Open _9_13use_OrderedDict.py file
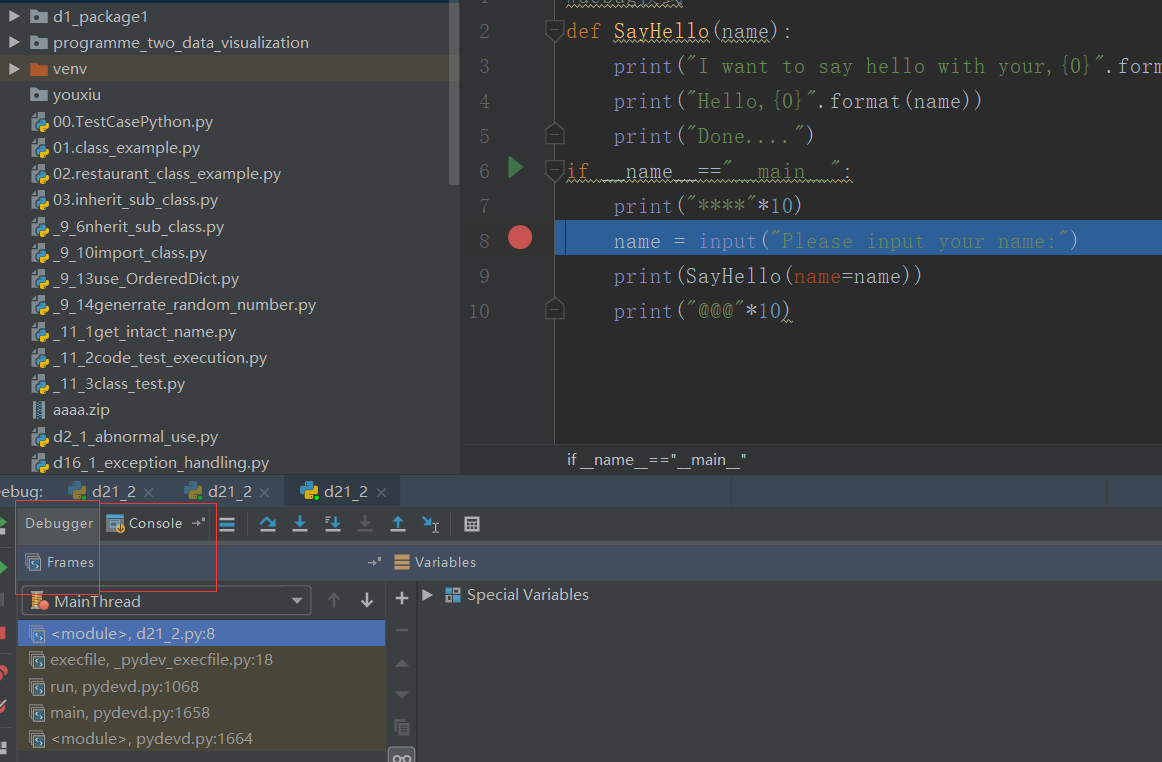 (136, 279)
